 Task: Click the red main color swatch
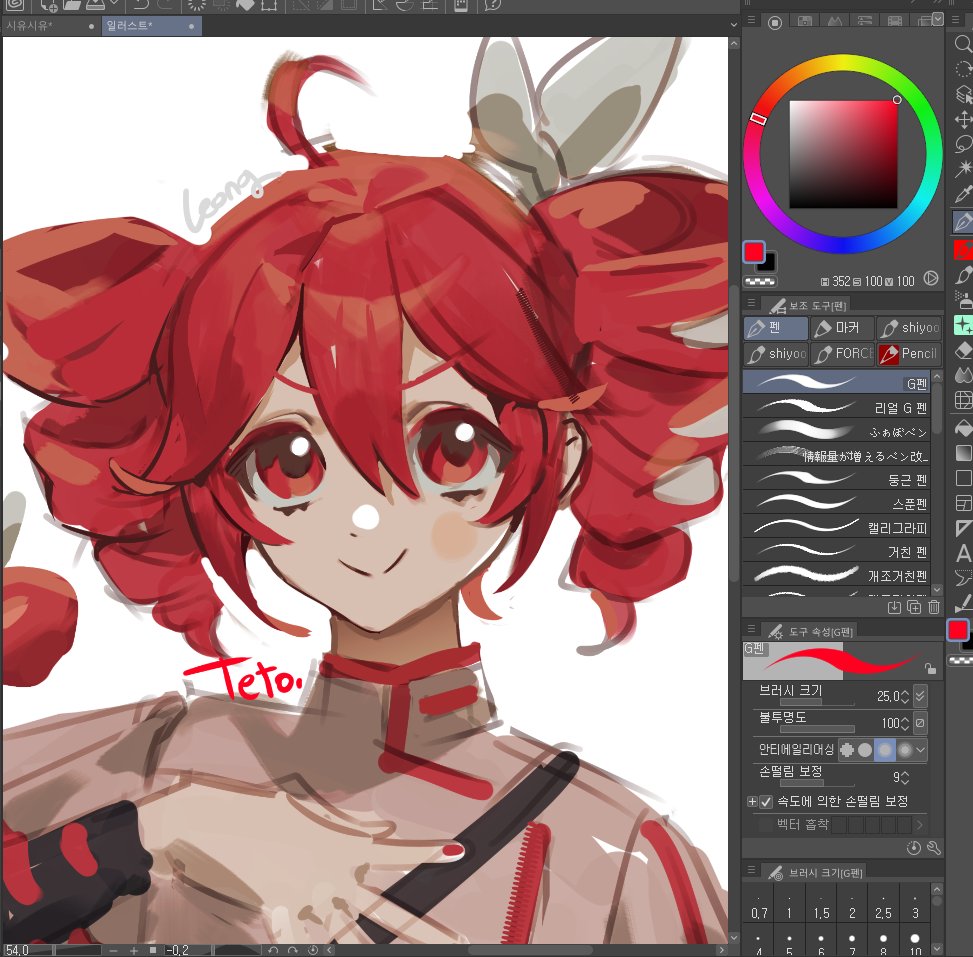[754, 252]
